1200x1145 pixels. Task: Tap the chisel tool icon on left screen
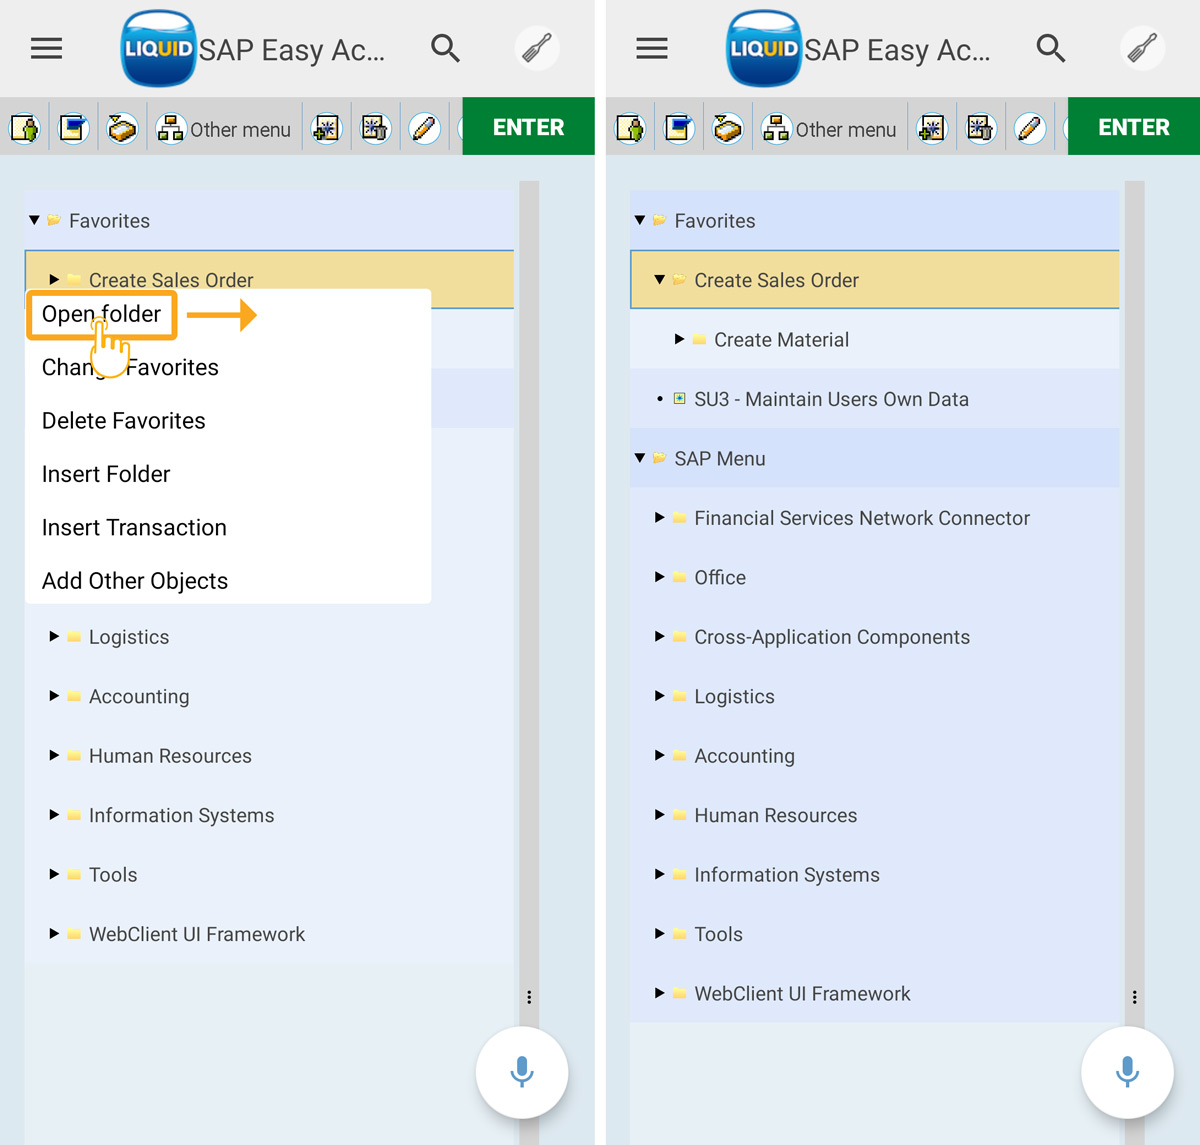(537, 48)
